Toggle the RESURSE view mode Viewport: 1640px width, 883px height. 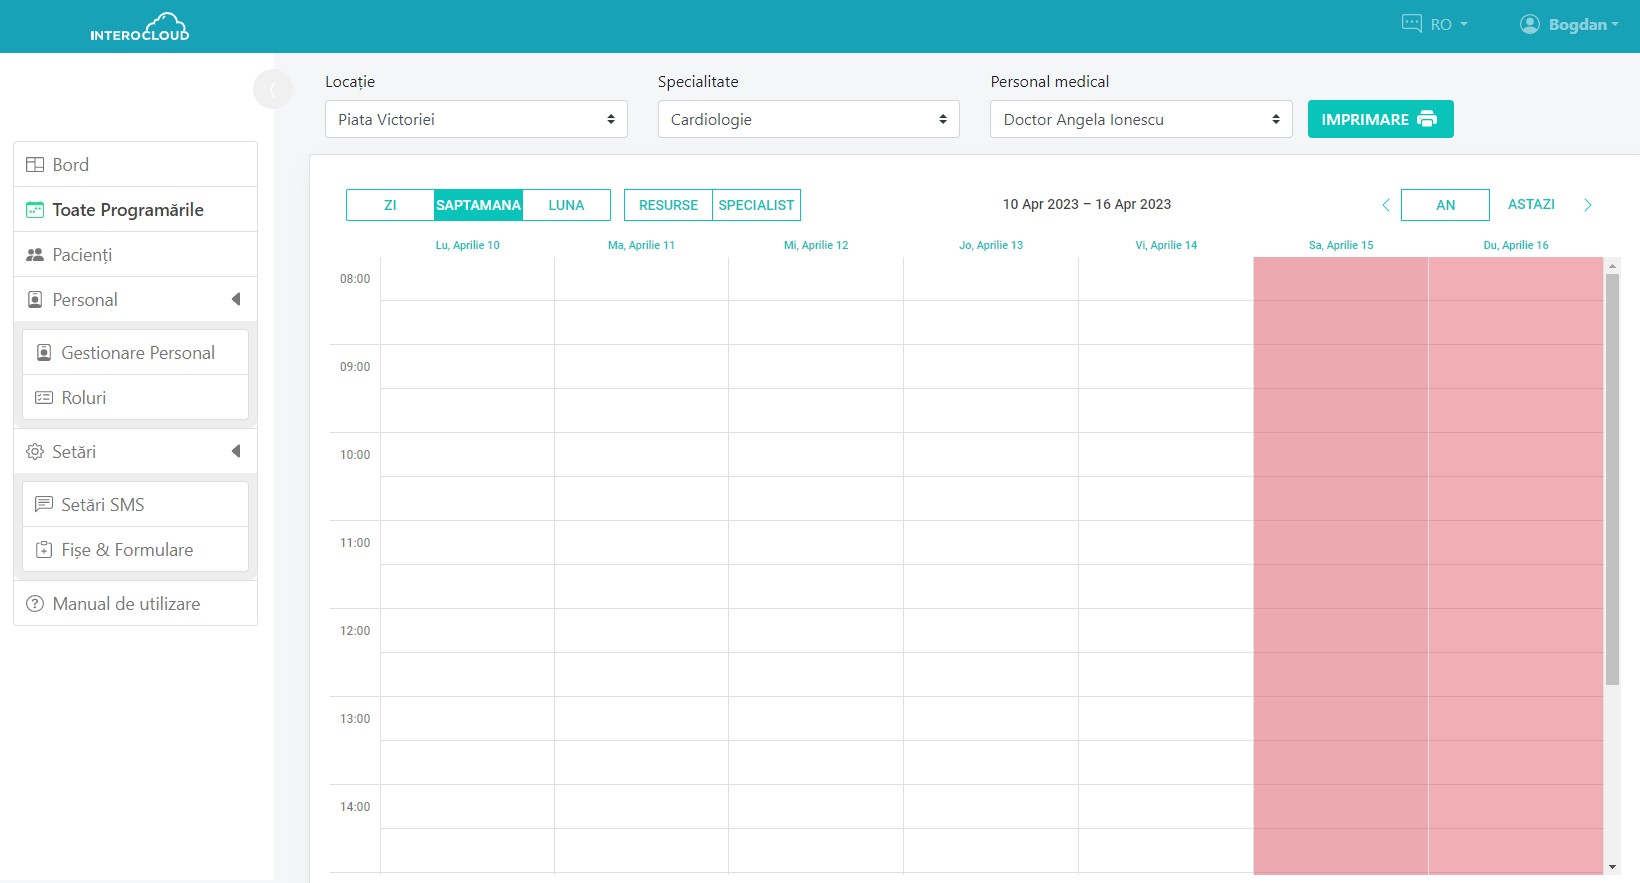tap(668, 205)
